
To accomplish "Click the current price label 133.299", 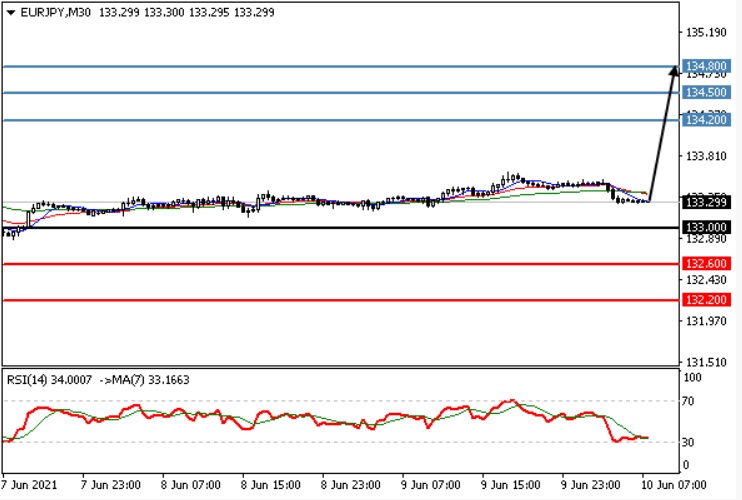I will click(706, 202).
